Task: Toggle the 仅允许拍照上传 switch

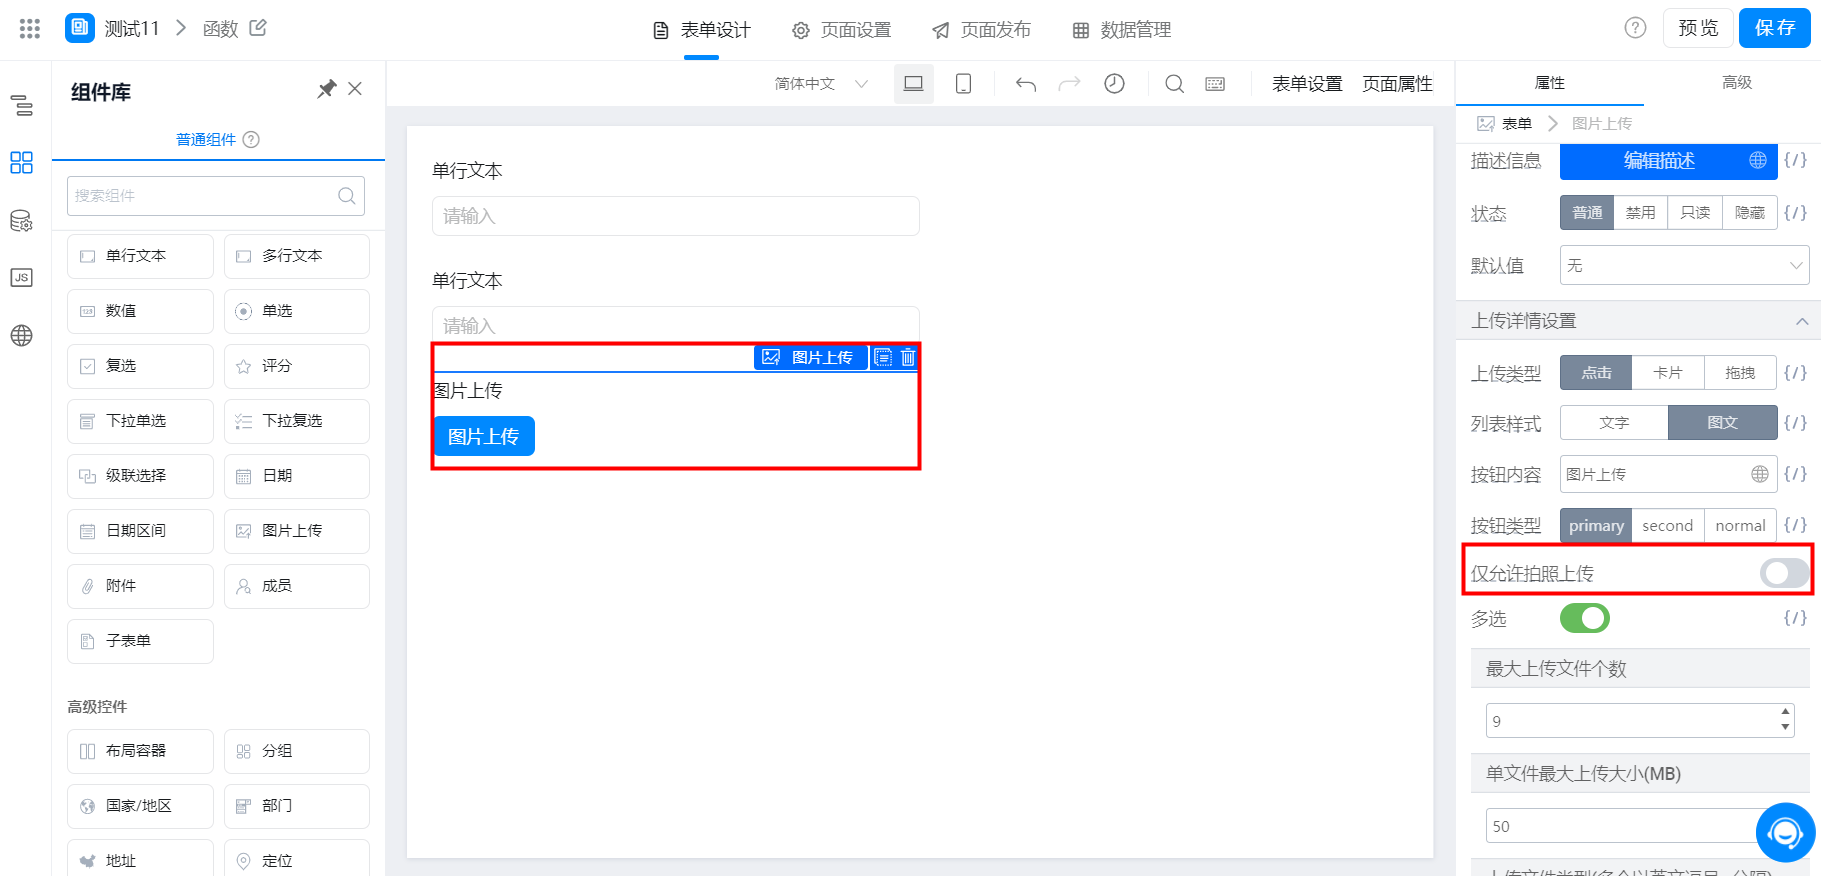Action: tap(1784, 573)
